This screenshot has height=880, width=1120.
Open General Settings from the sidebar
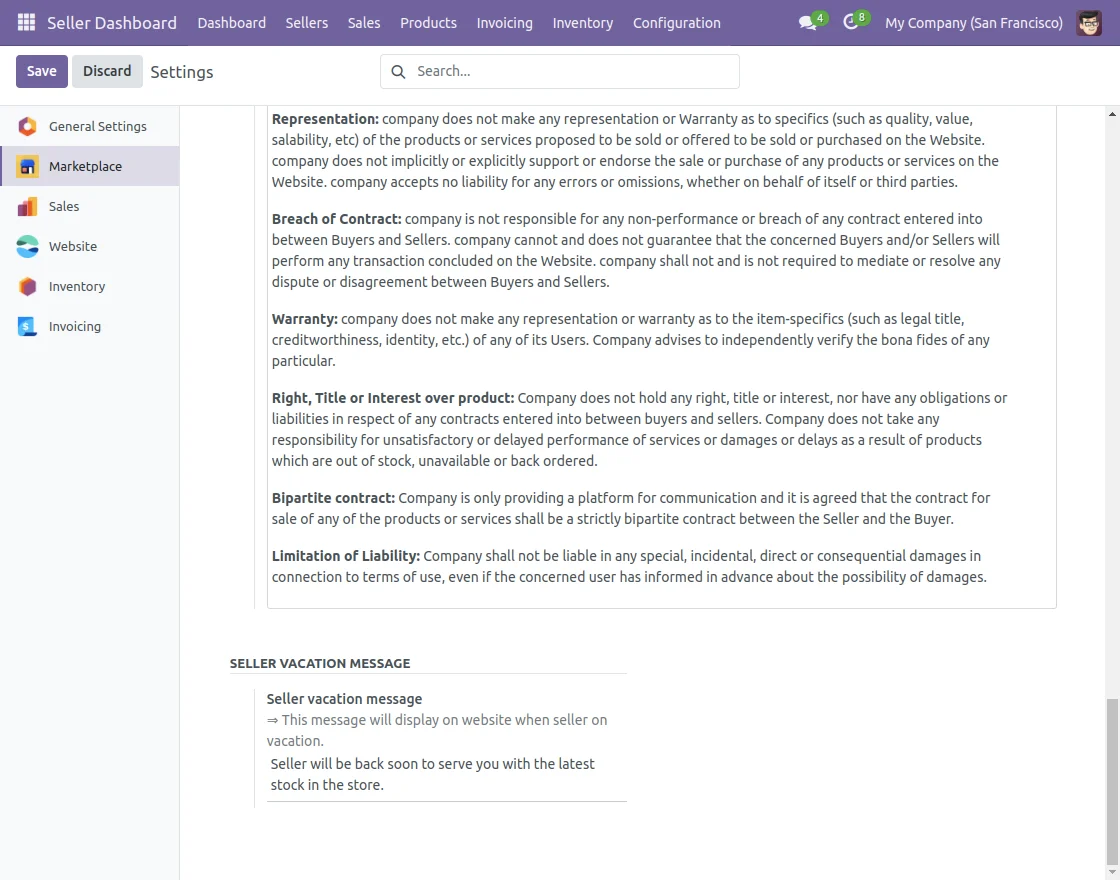click(x=27, y=126)
